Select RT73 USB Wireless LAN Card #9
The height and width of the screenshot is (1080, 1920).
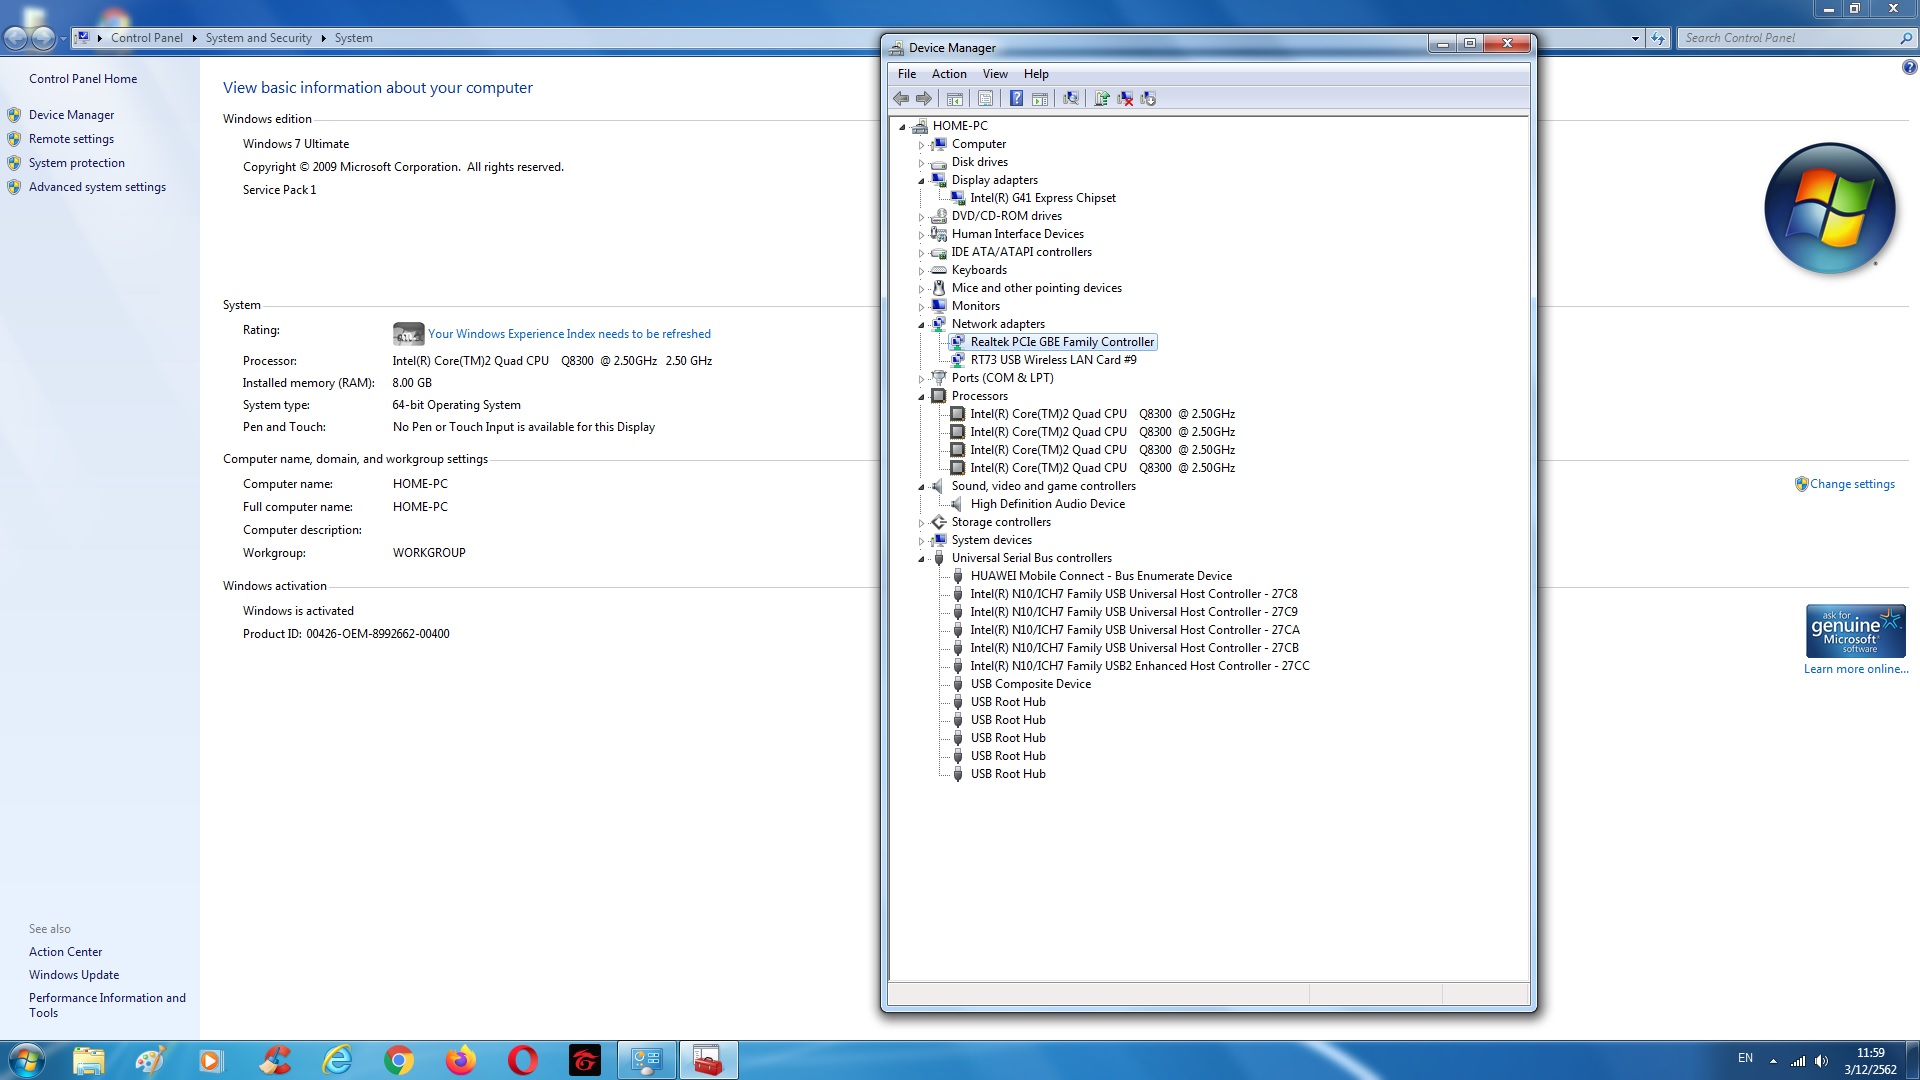[1053, 360]
